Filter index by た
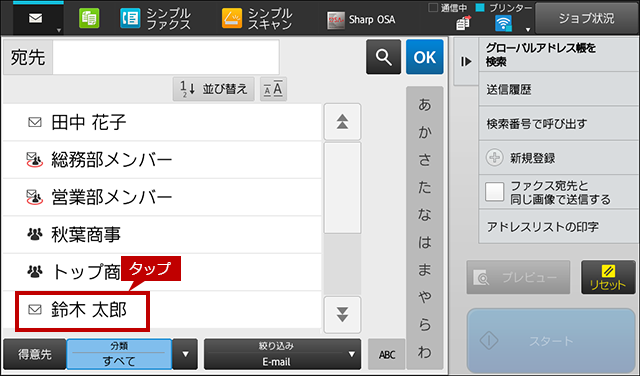The image size is (640, 376). pos(424,187)
